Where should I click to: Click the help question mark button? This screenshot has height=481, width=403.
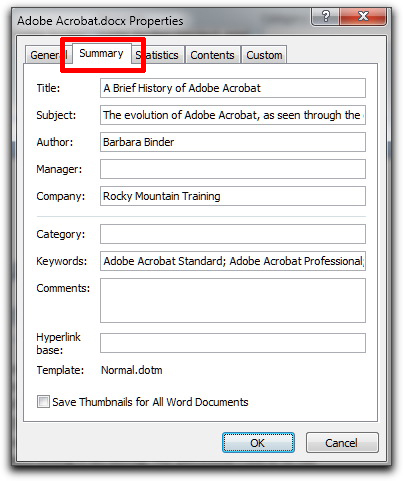325,16
